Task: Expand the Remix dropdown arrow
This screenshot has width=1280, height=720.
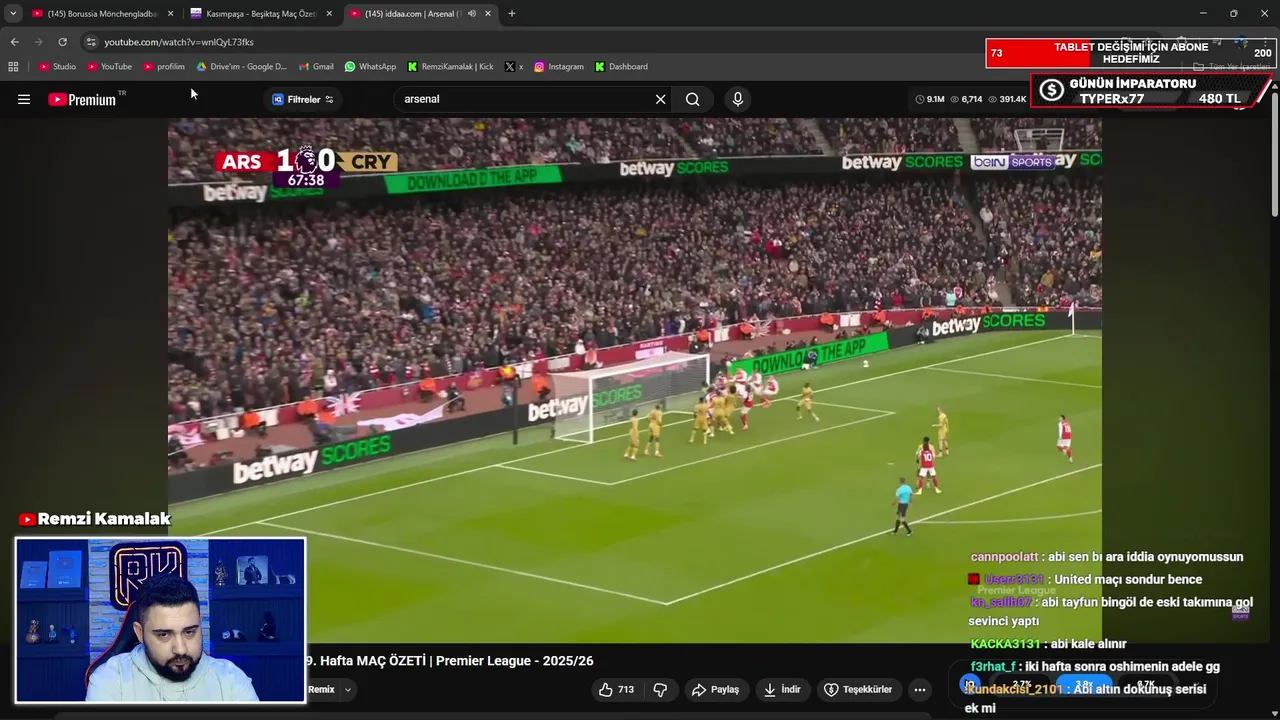Action: pos(348,689)
